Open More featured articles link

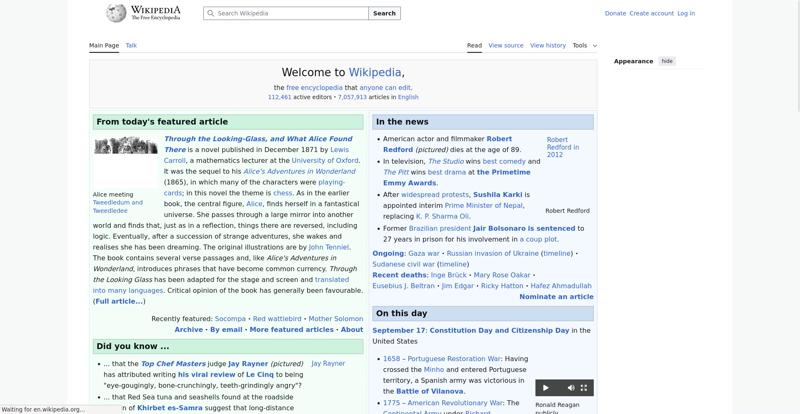(x=291, y=330)
